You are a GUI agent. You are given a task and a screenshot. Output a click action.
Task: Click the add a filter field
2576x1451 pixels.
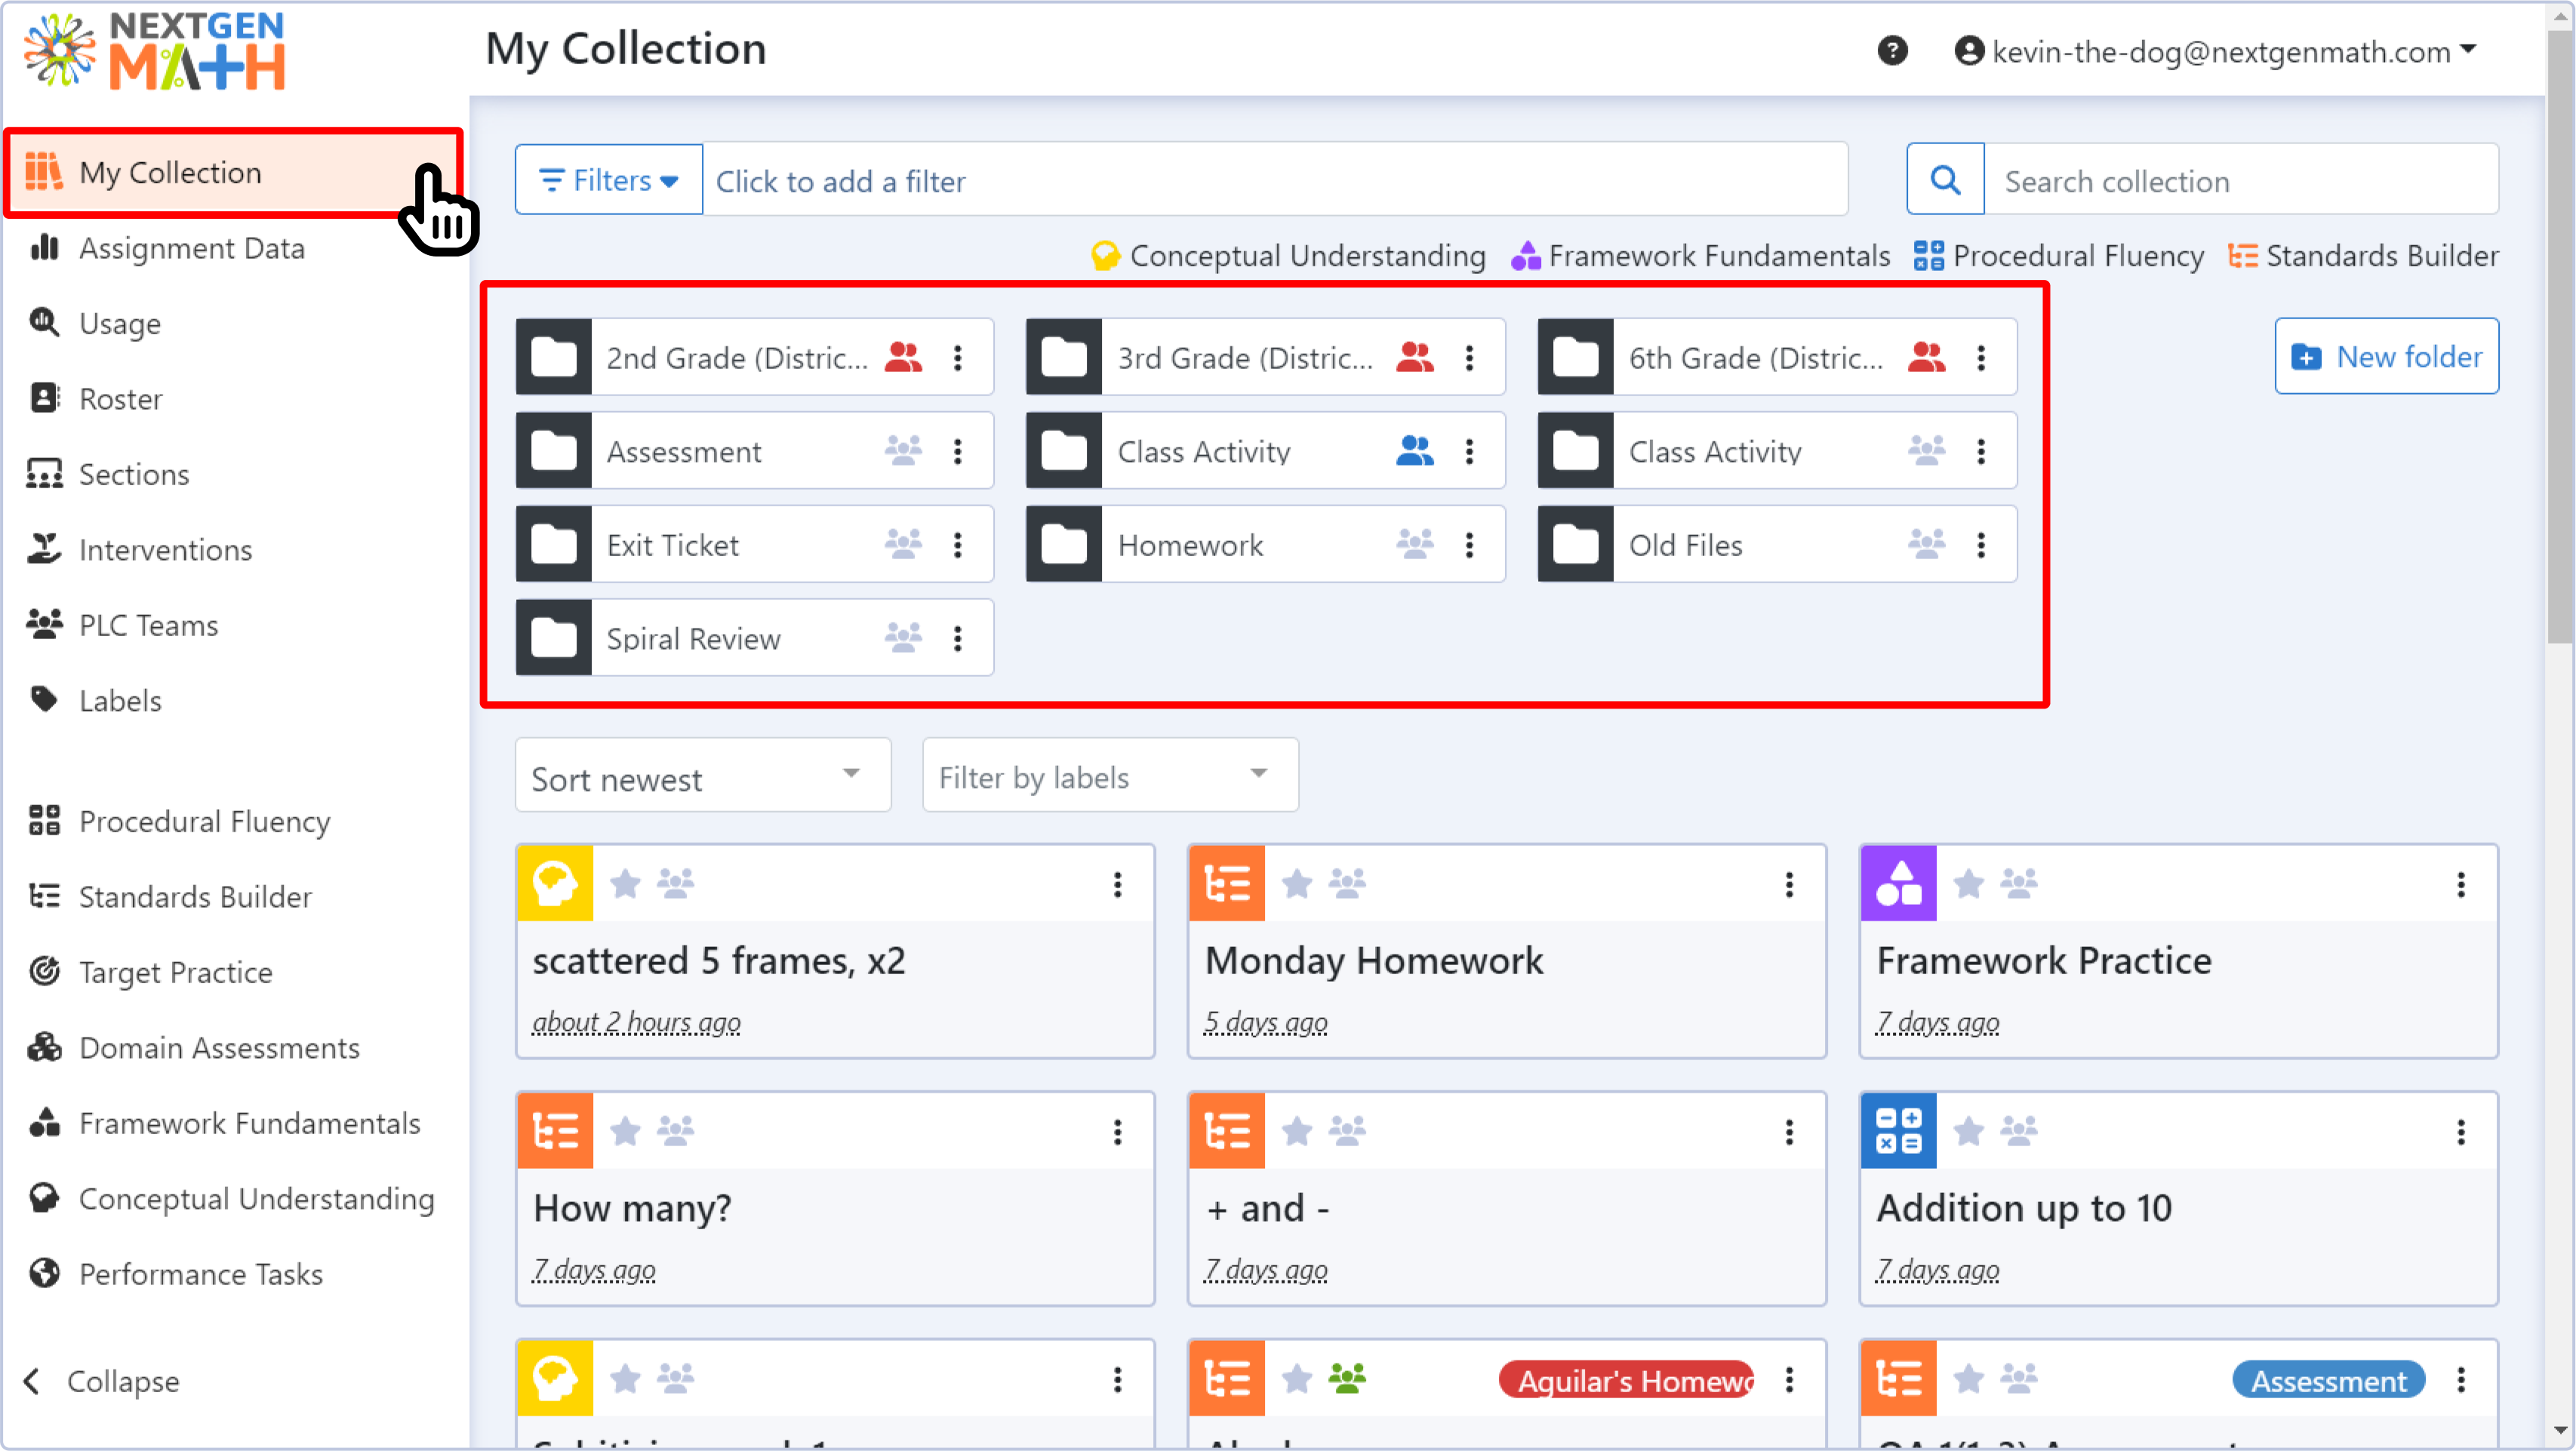click(x=1275, y=180)
